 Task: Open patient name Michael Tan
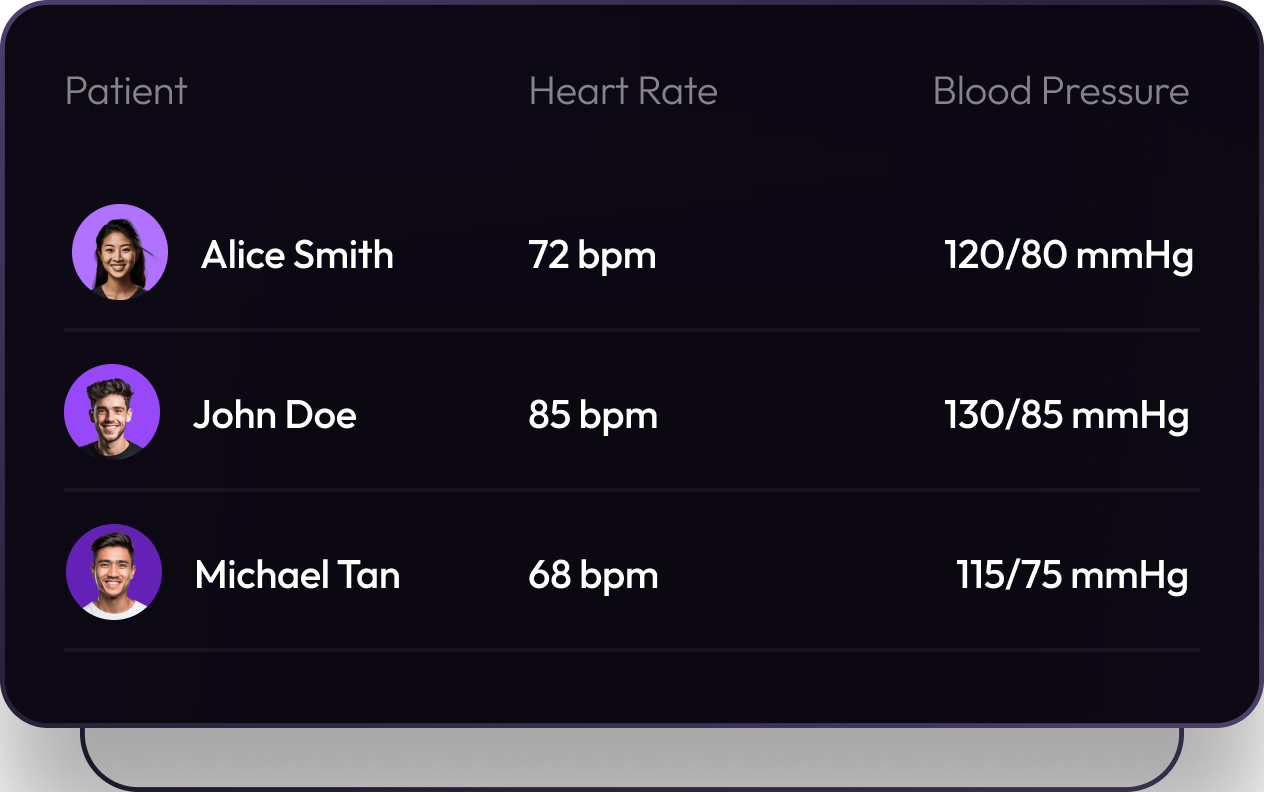coord(297,575)
